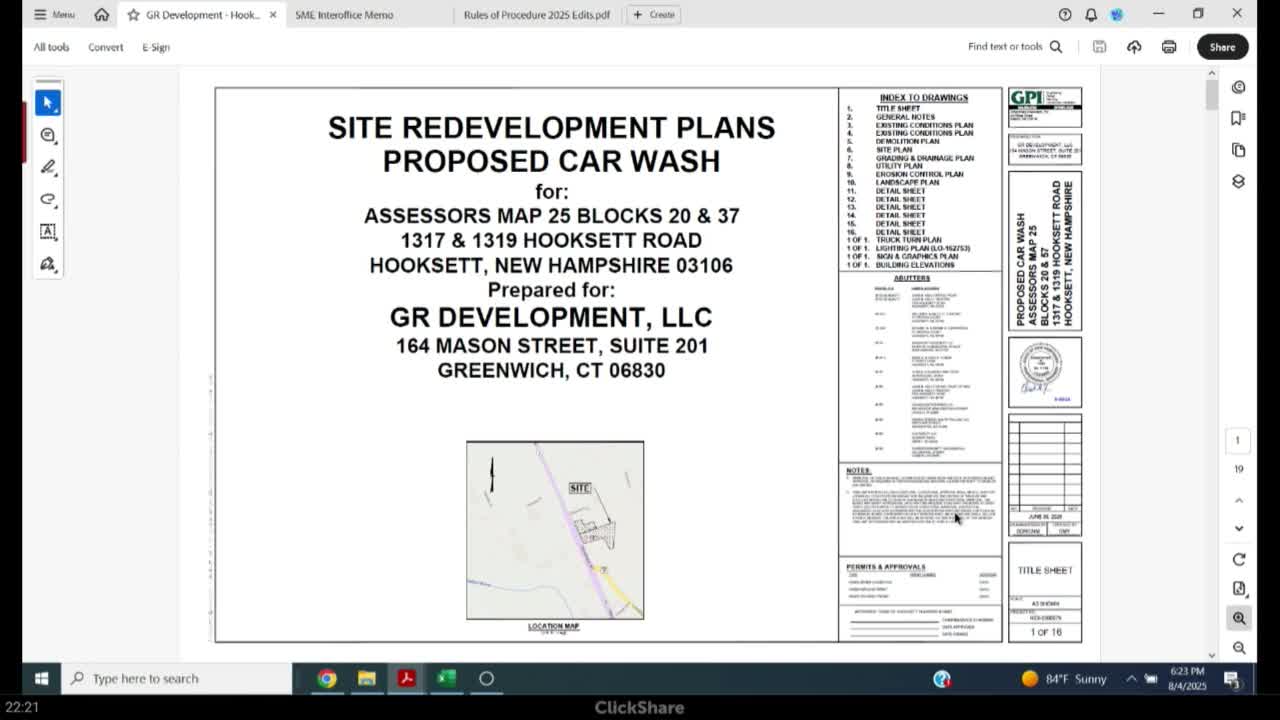
Task: Activate the text box tool
Action: pos(48,231)
